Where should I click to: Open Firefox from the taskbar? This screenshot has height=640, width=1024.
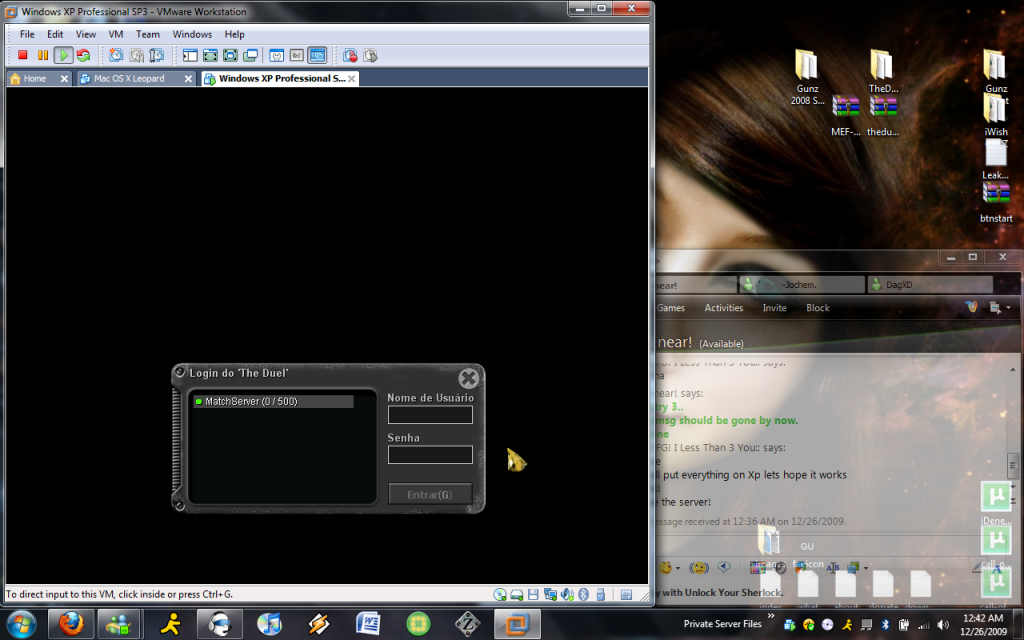pos(70,624)
